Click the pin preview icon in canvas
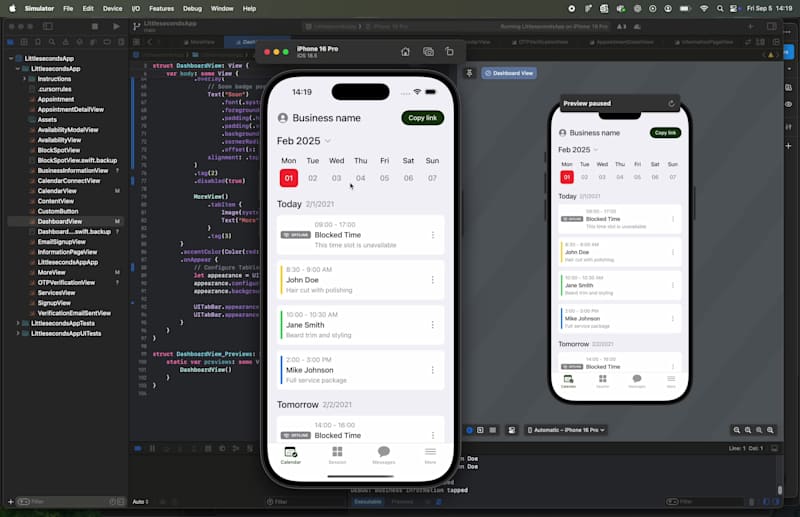 (x=469, y=73)
